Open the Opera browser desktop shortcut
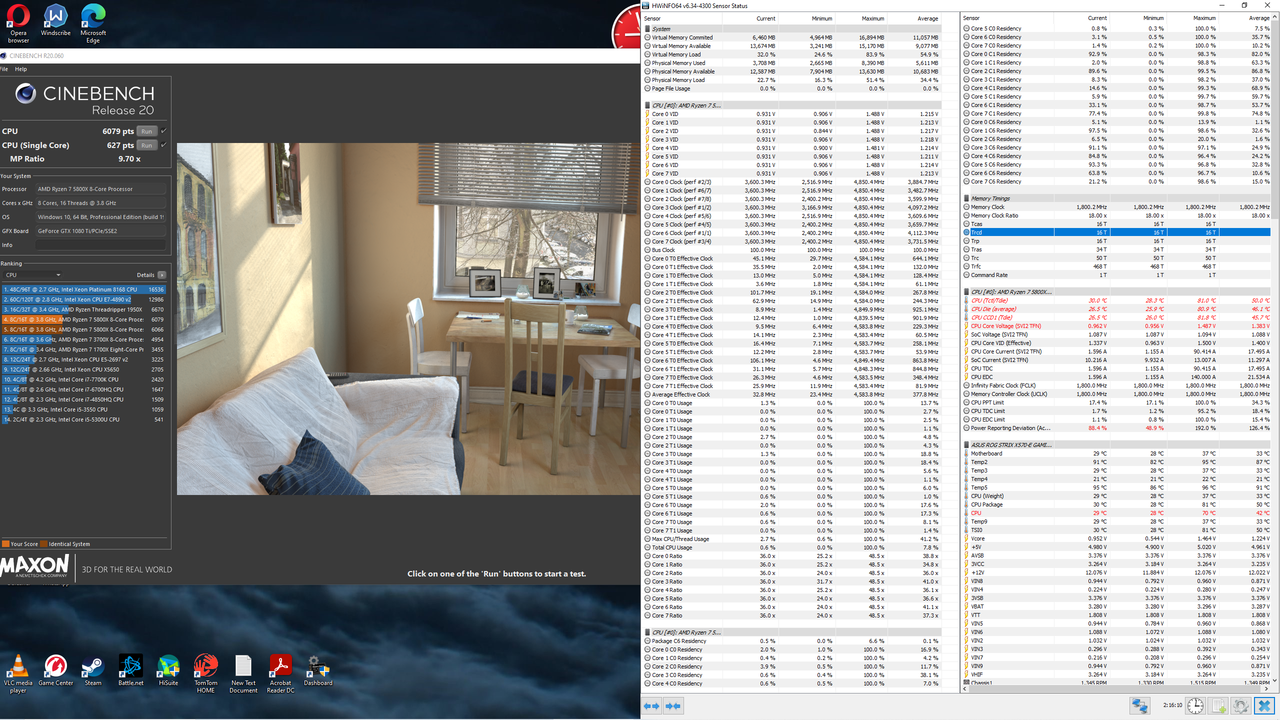1280x720 pixels. click(18, 24)
